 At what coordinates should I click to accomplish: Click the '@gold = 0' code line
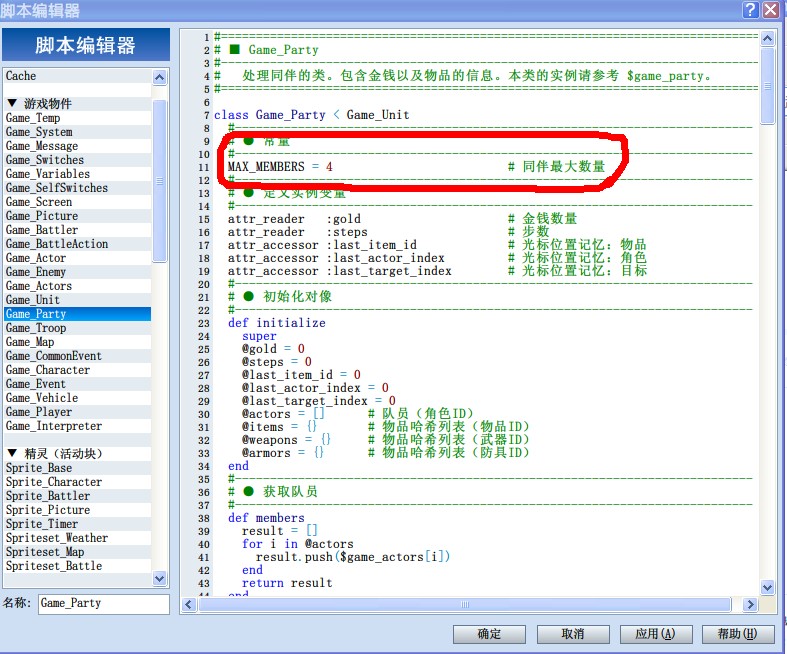273,349
